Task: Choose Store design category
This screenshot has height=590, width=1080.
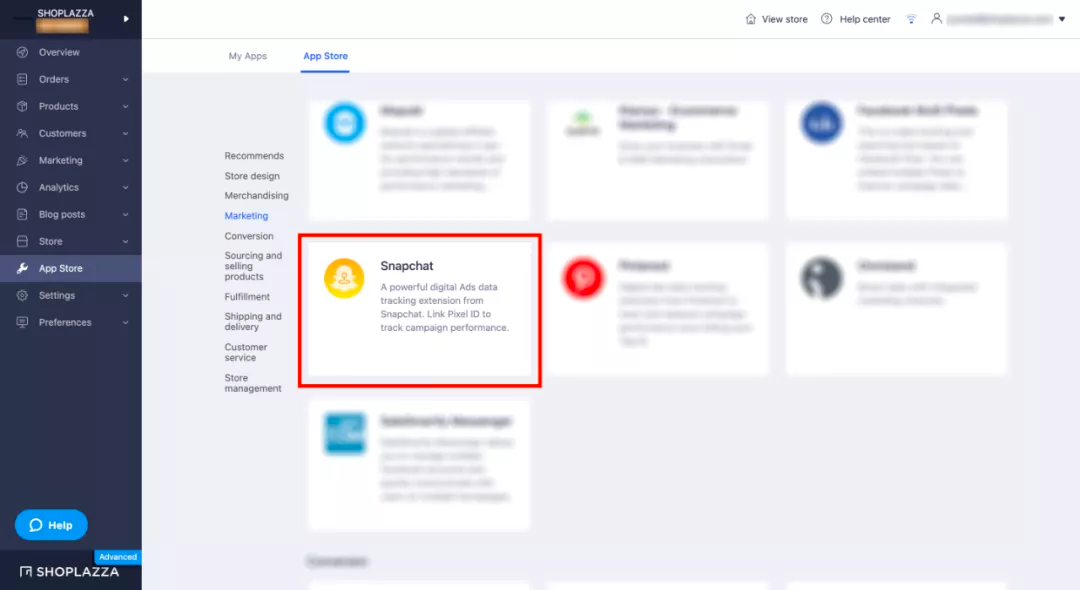Action: [252, 176]
